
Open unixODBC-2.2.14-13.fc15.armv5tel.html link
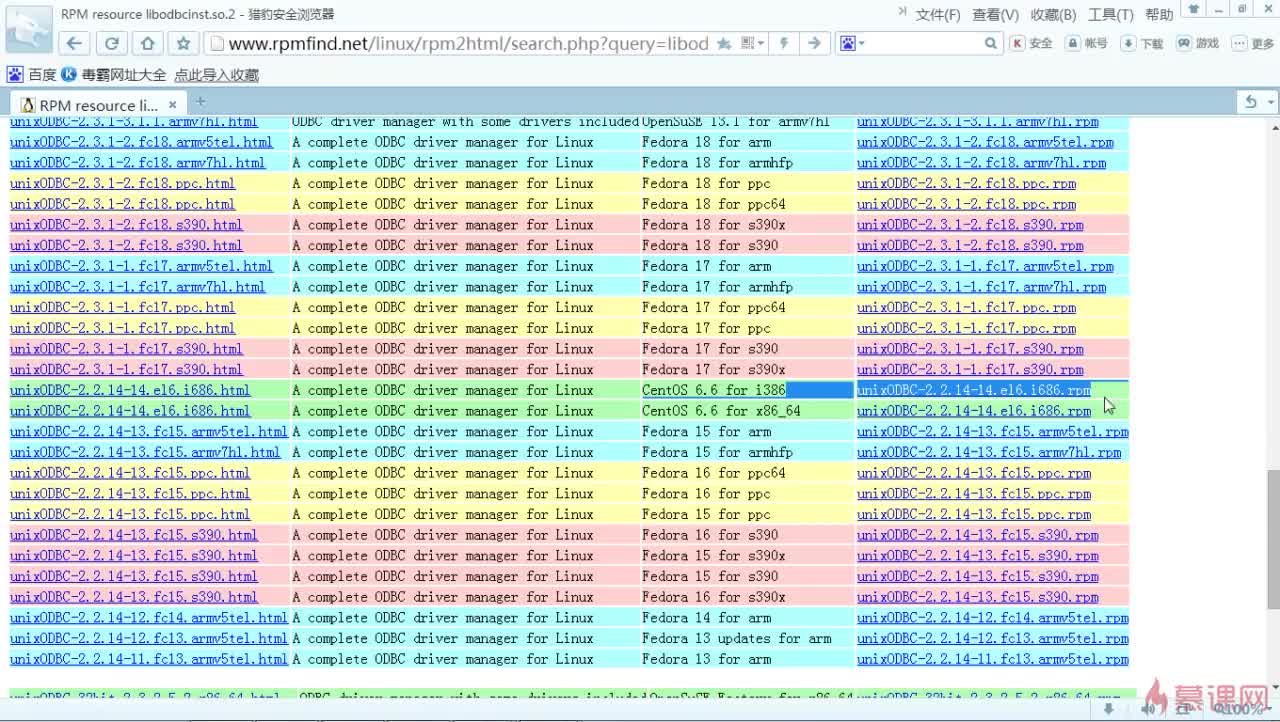click(x=149, y=432)
